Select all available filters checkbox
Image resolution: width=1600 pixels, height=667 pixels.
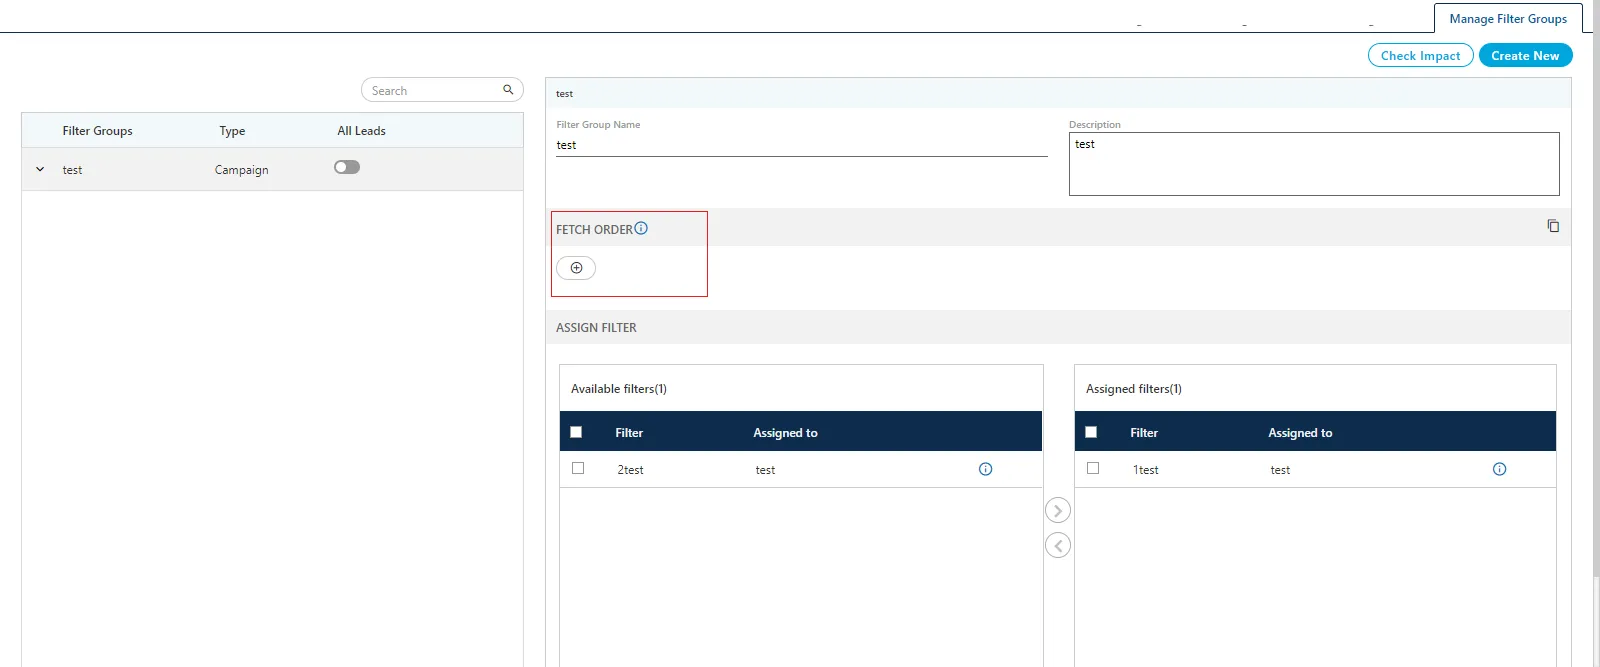[x=576, y=432]
